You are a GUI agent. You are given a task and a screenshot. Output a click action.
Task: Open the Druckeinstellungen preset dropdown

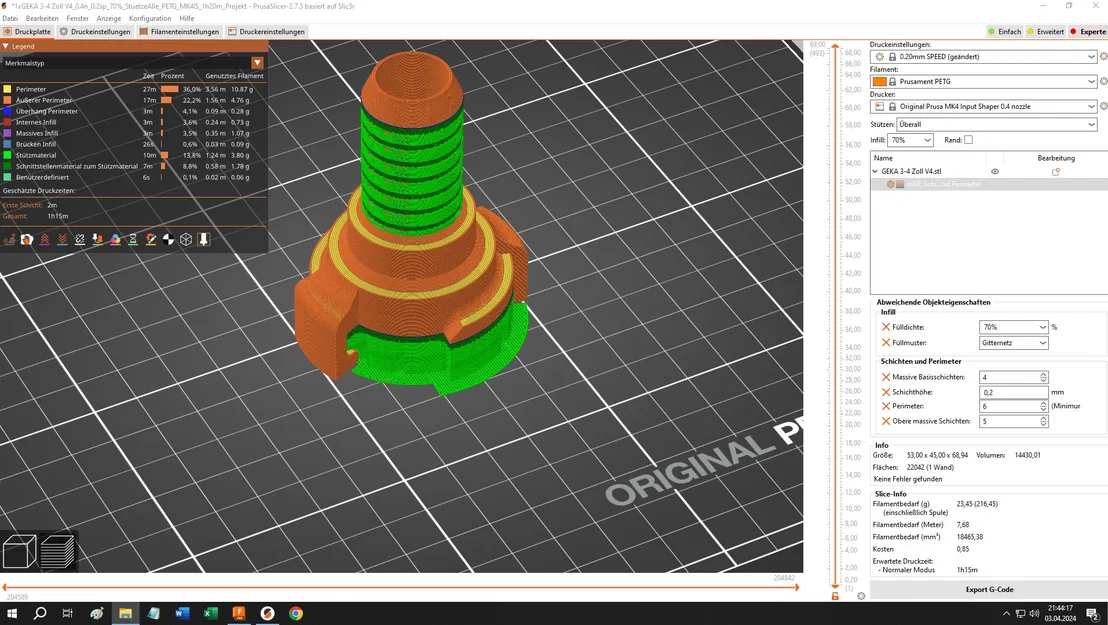[984, 57]
